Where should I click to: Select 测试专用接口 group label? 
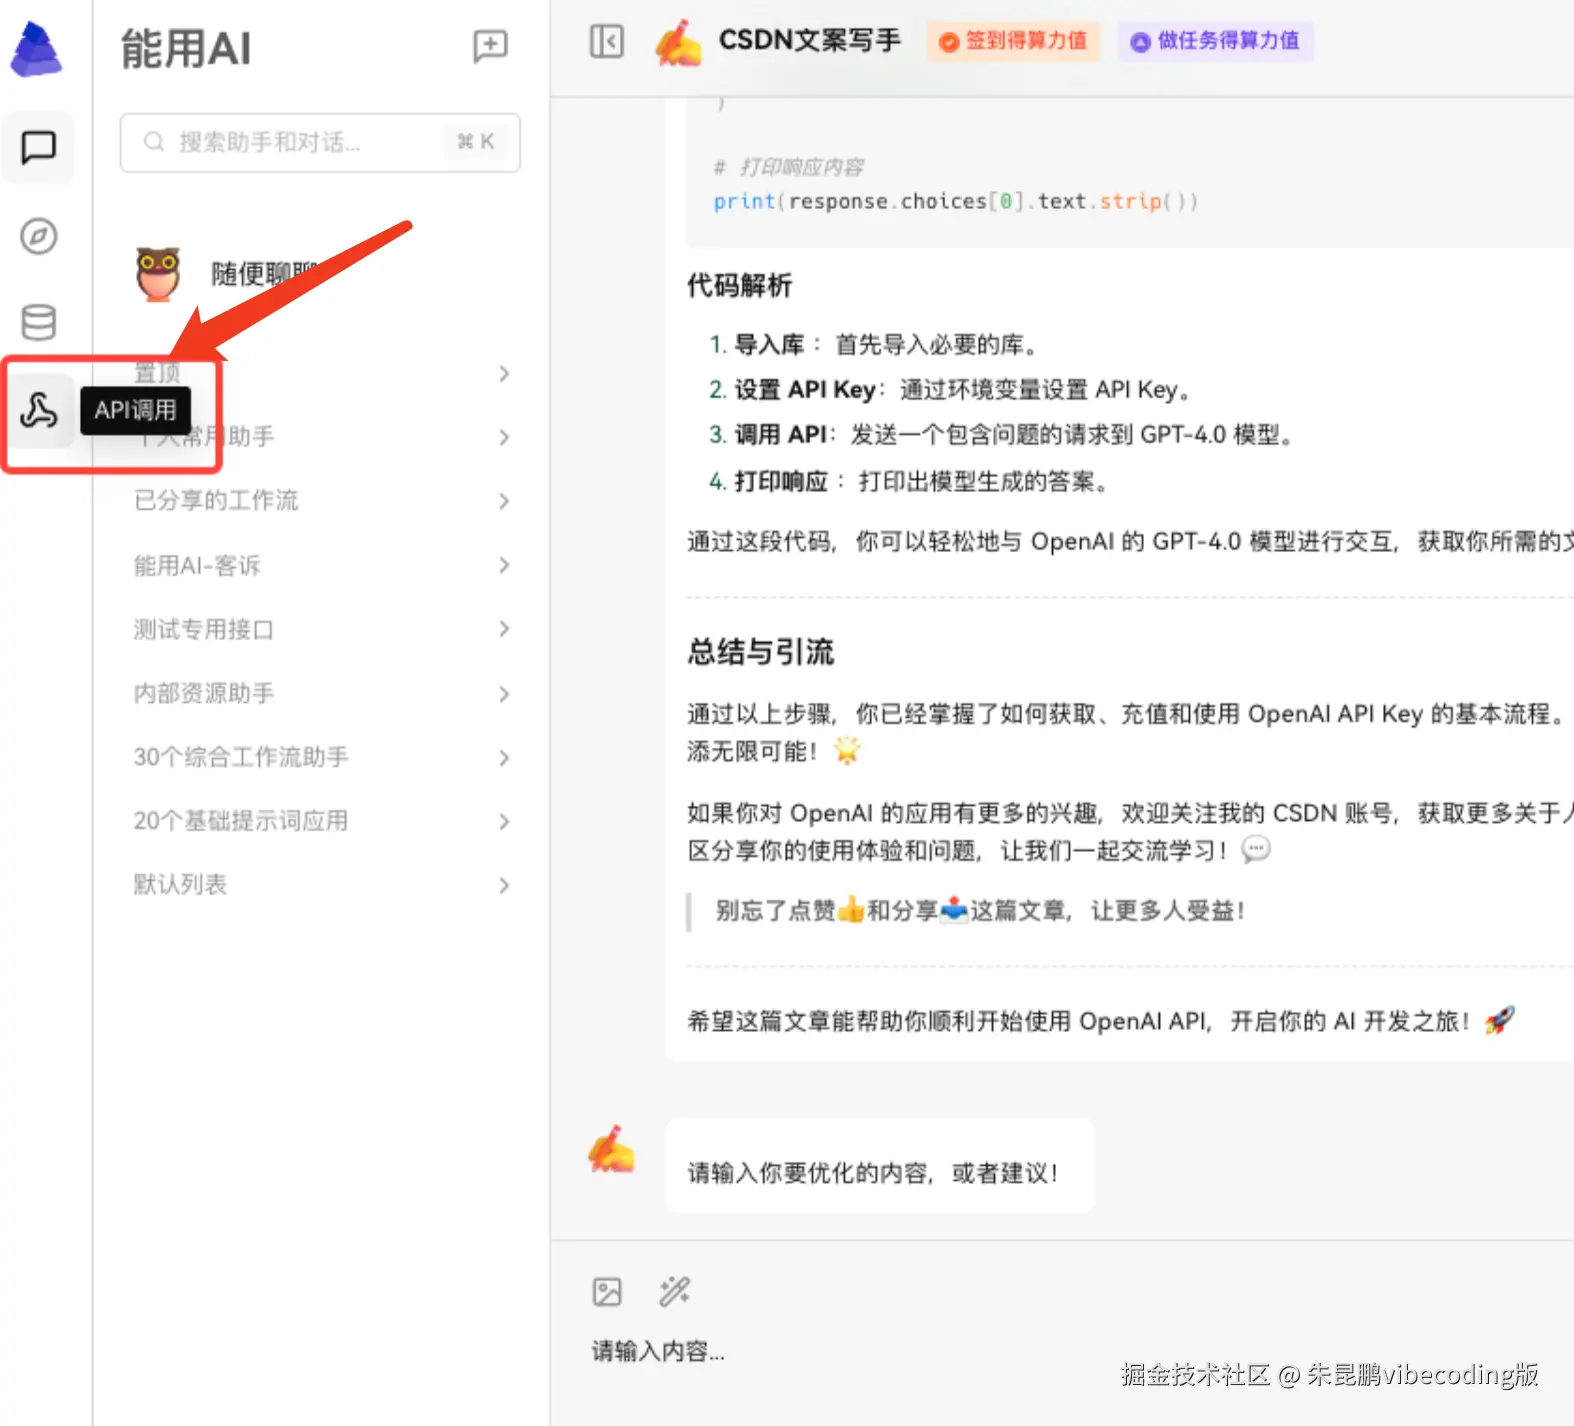tap(203, 629)
